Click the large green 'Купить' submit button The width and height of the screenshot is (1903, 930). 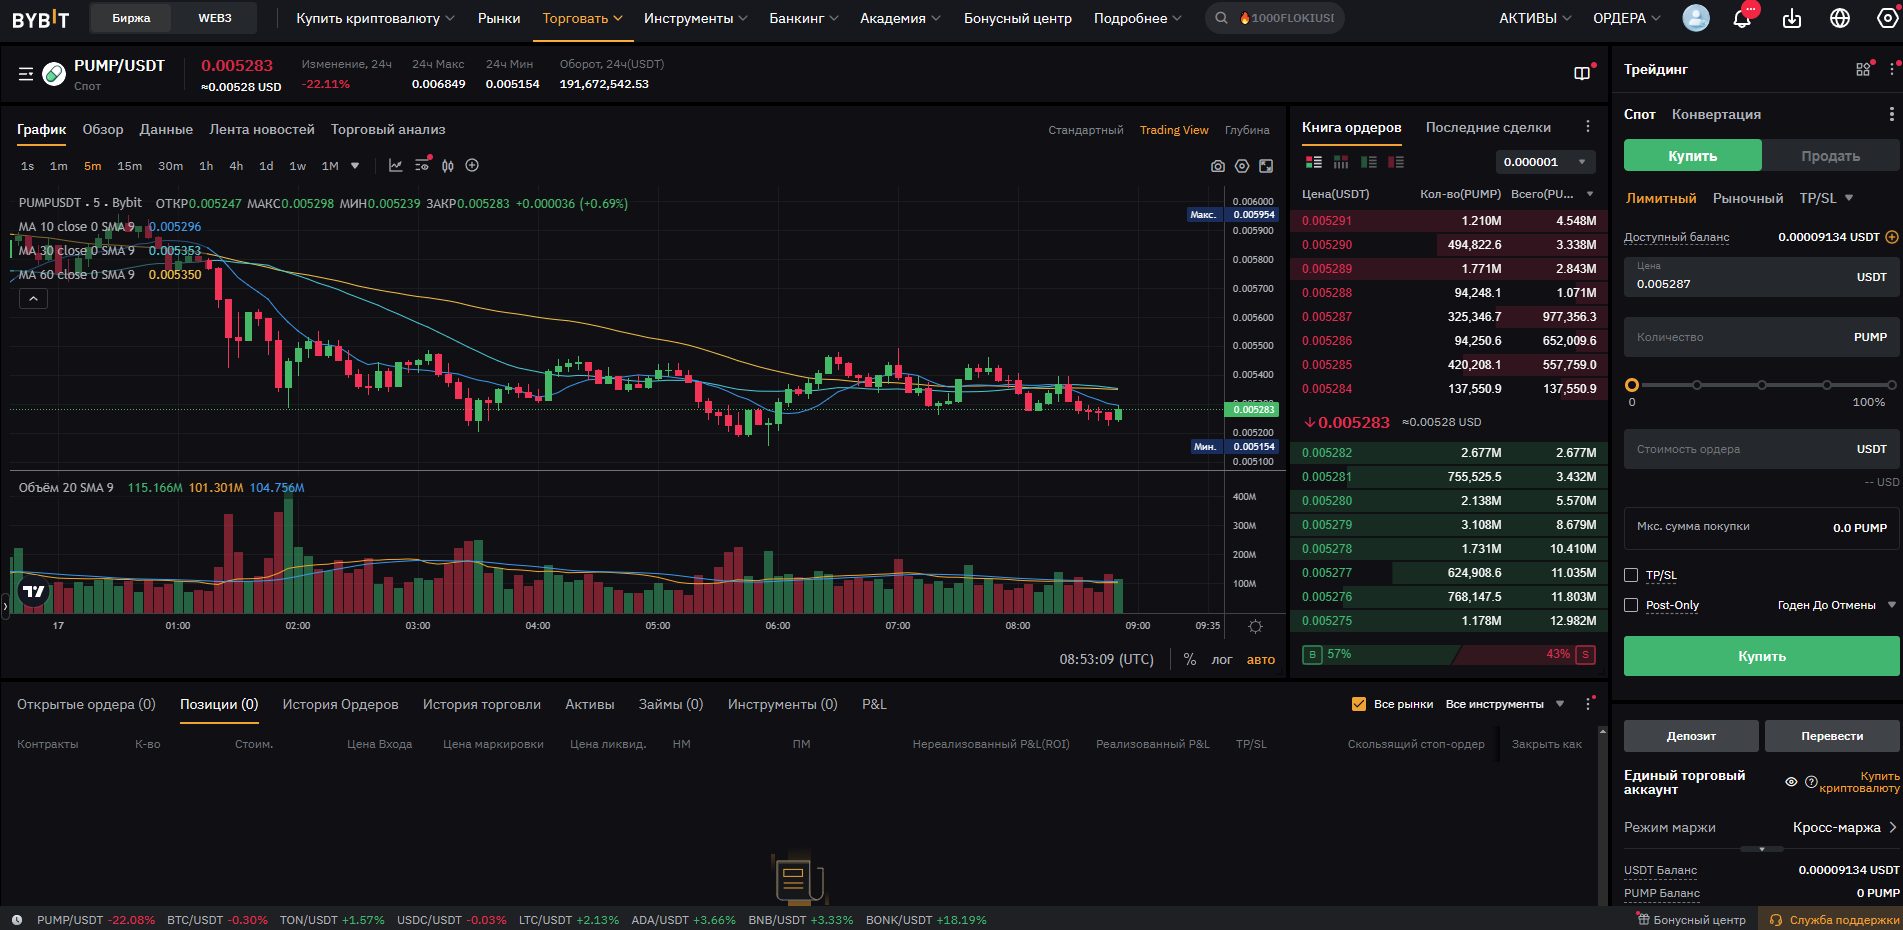[1762, 656]
